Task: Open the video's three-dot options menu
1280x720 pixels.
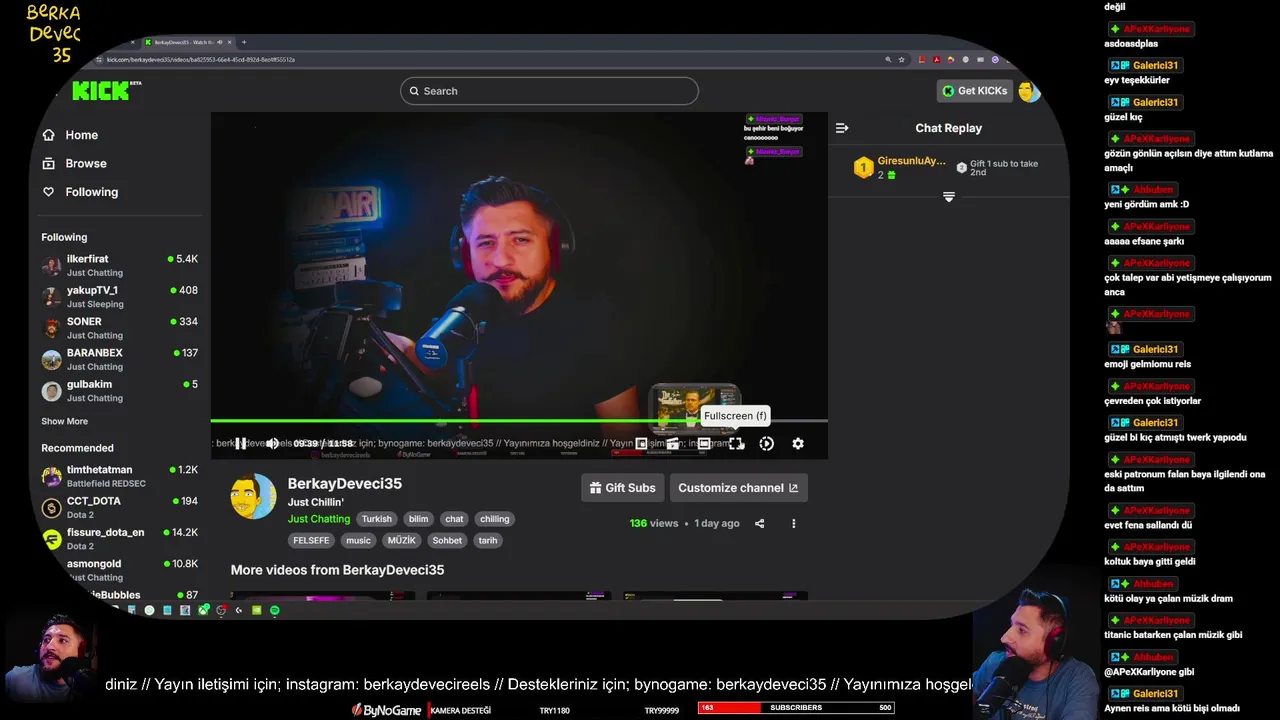Action: click(794, 523)
